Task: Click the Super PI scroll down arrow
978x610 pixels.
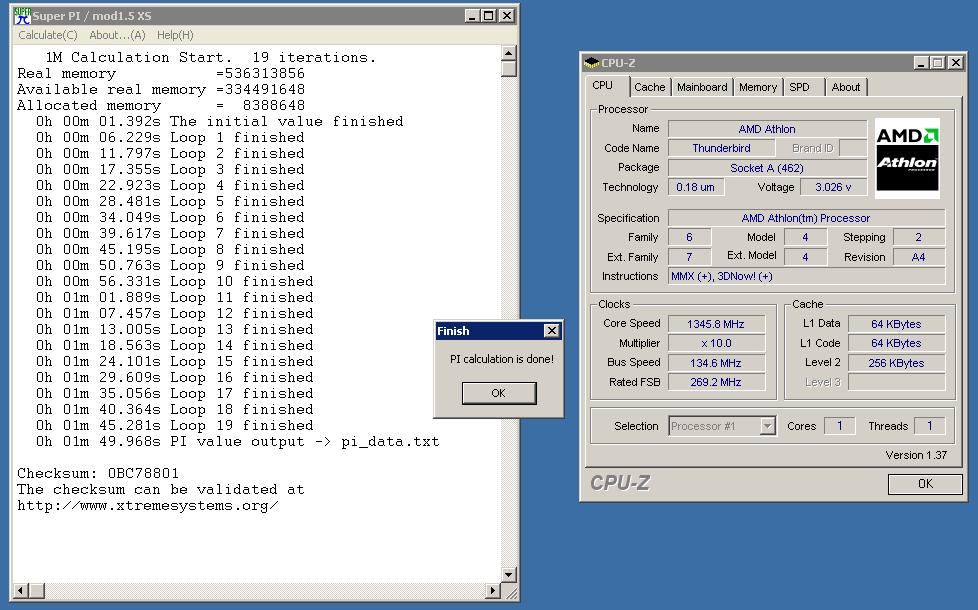Action: click(x=508, y=575)
